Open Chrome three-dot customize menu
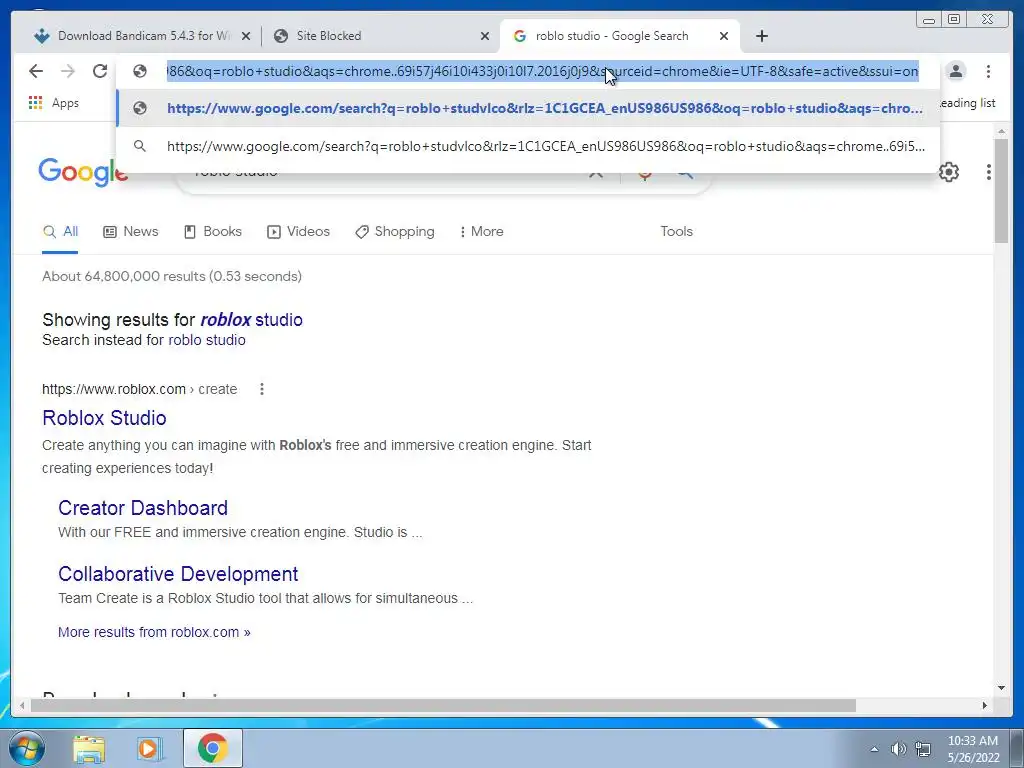Image resolution: width=1024 pixels, height=768 pixels. click(988, 71)
